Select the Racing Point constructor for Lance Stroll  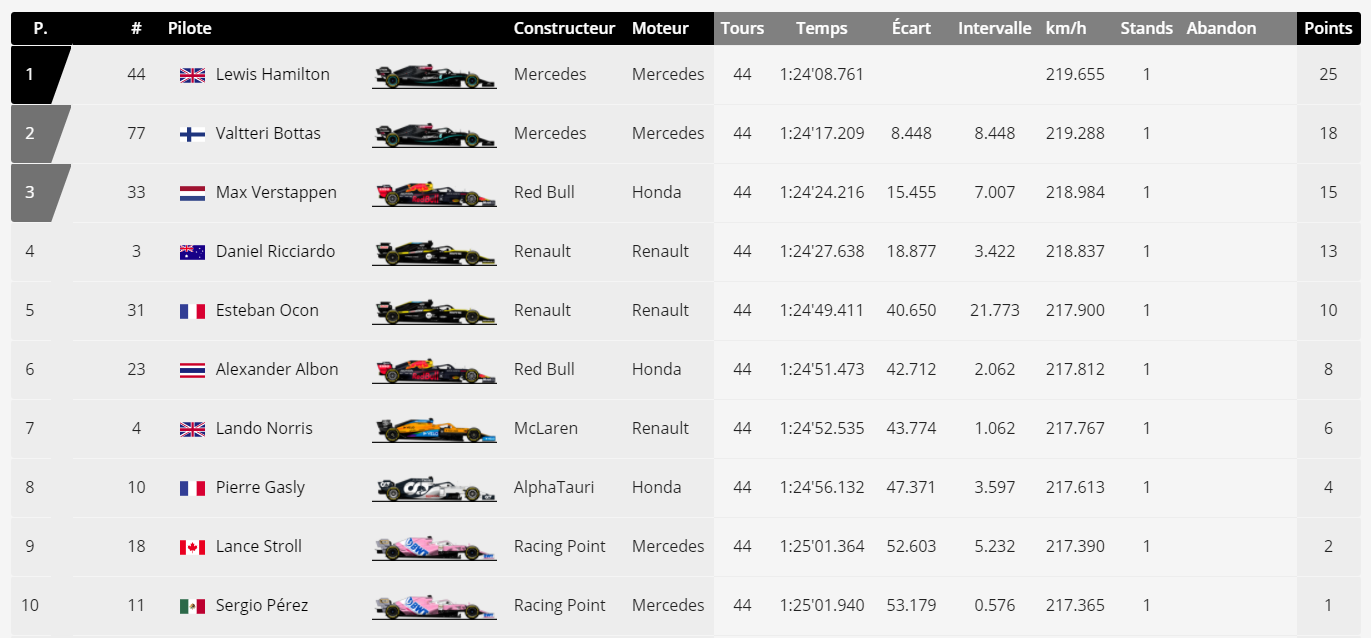pos(560,546)
